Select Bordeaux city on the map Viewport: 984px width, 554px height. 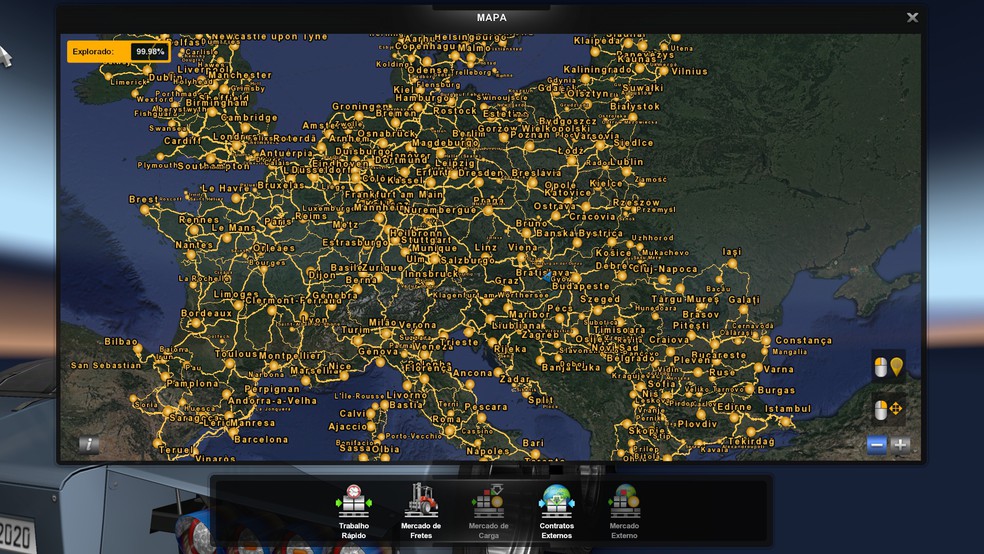tap(206, 313)
